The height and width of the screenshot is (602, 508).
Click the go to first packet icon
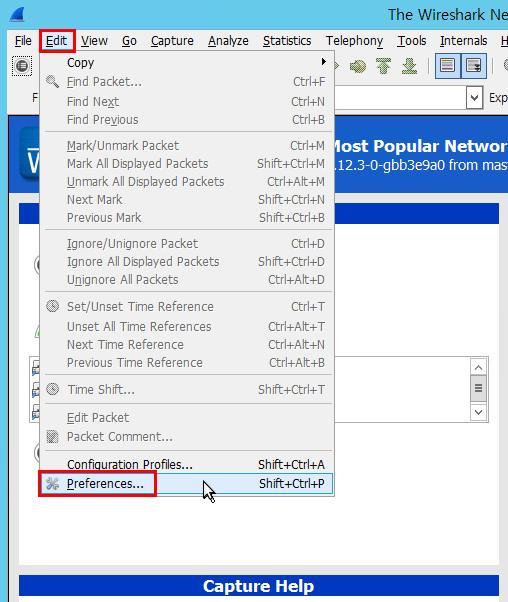pyautogui.click(x=384, y=66)
